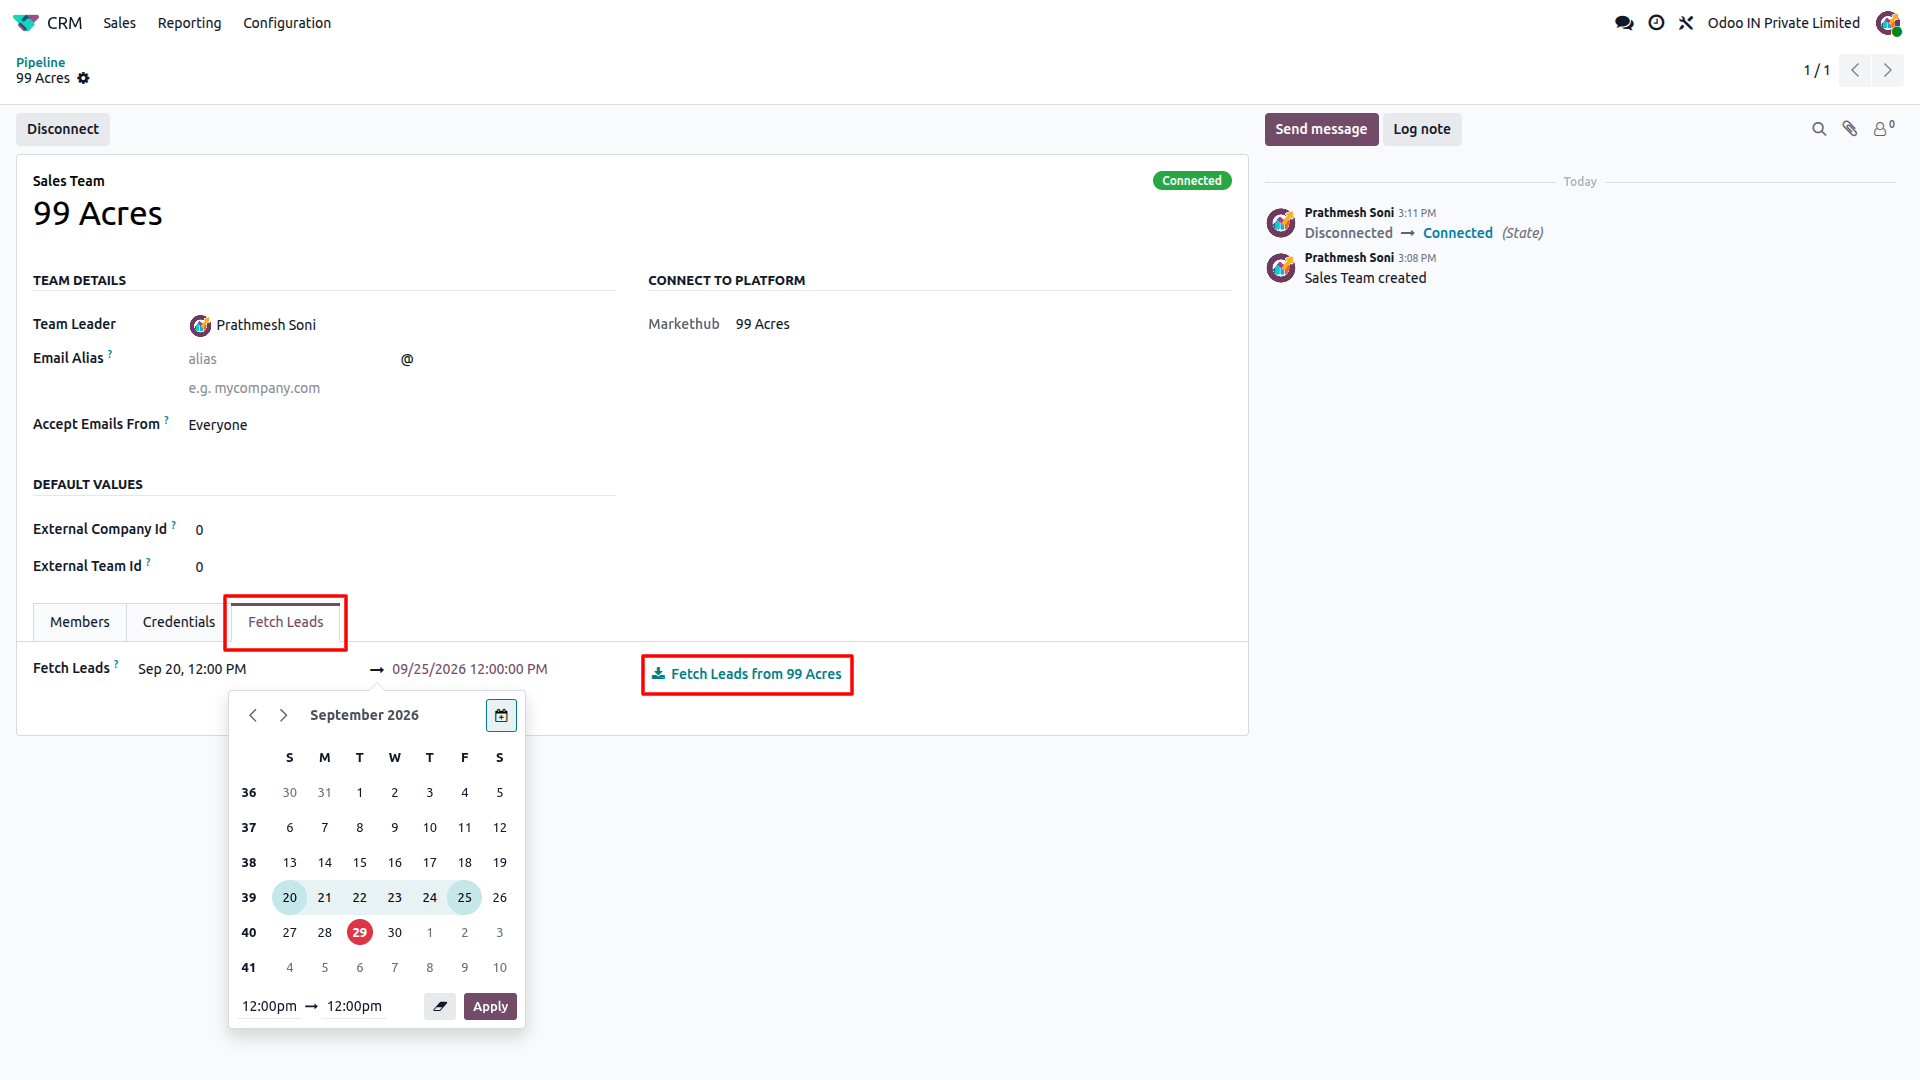Go to previous record arrow

[x=1855, y=70]
